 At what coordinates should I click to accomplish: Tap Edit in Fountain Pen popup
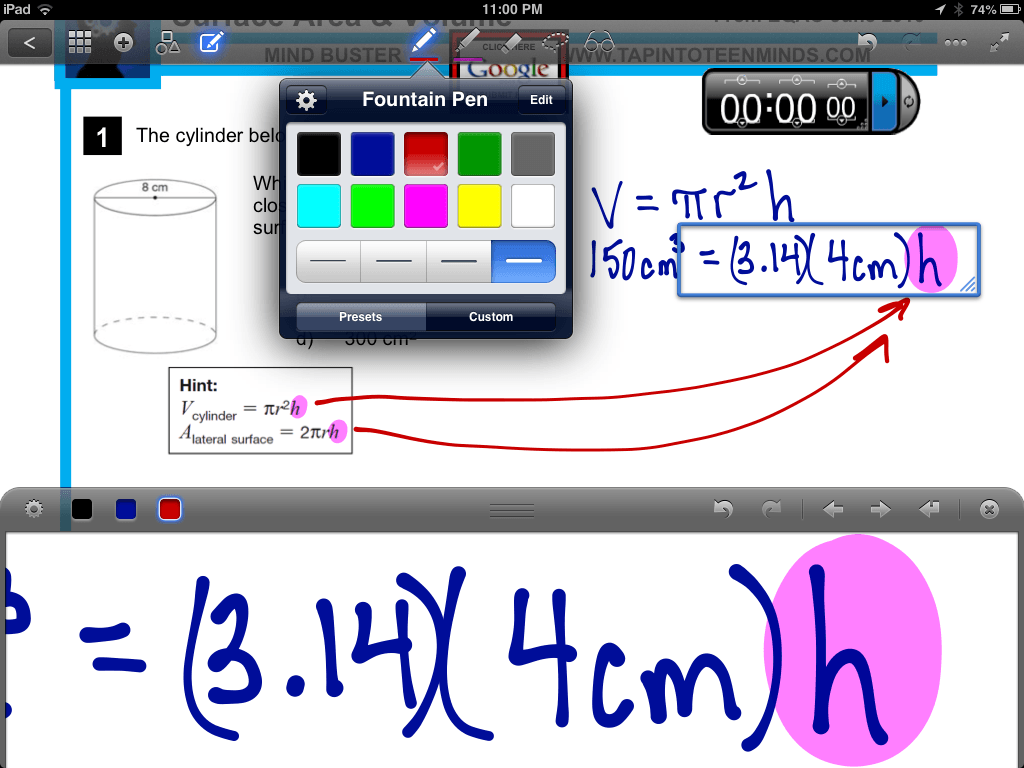click(541, 100)
